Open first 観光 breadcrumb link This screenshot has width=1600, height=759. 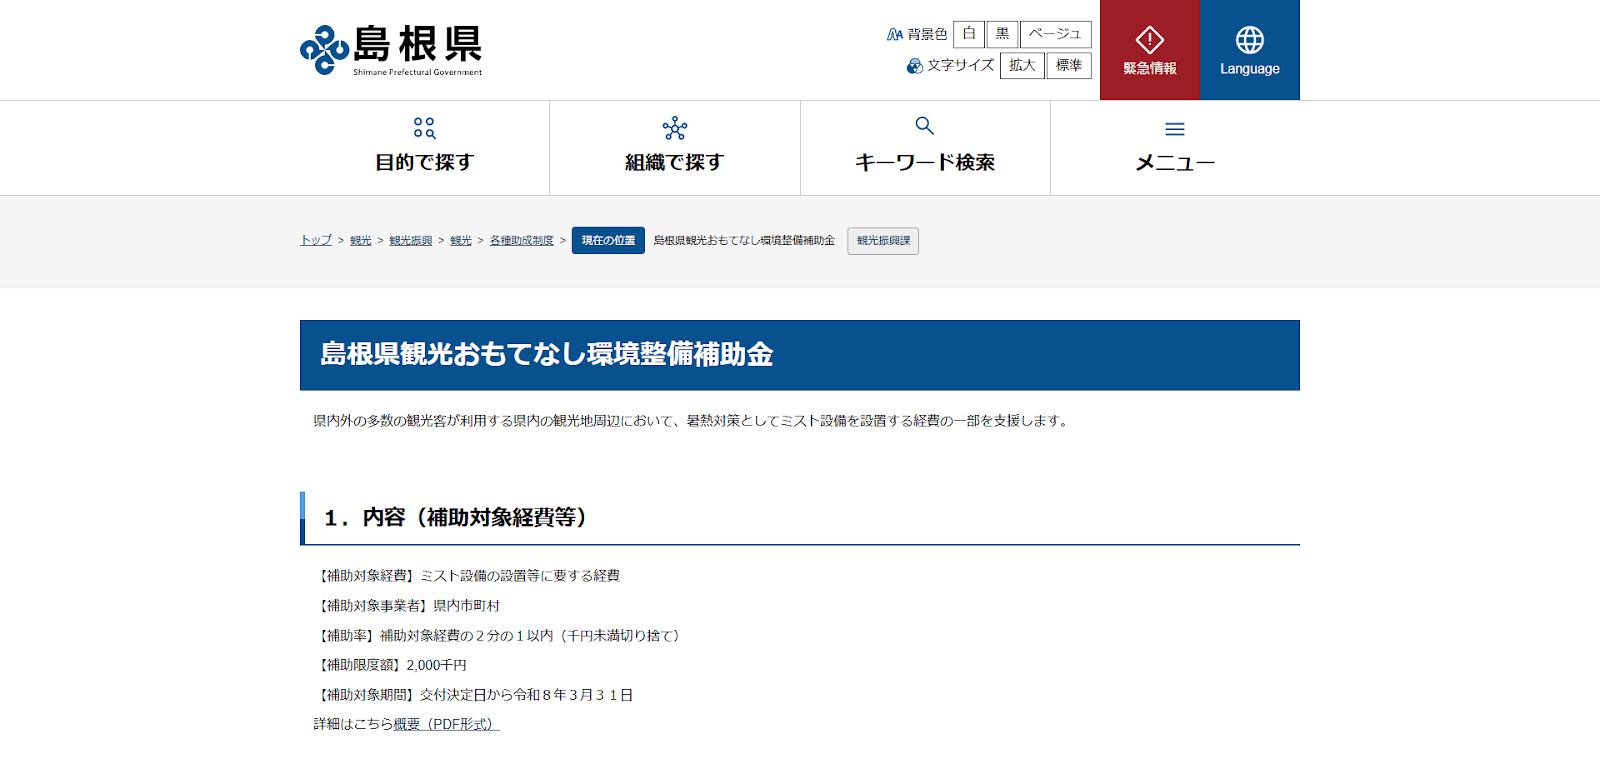(x=361, y=240)
